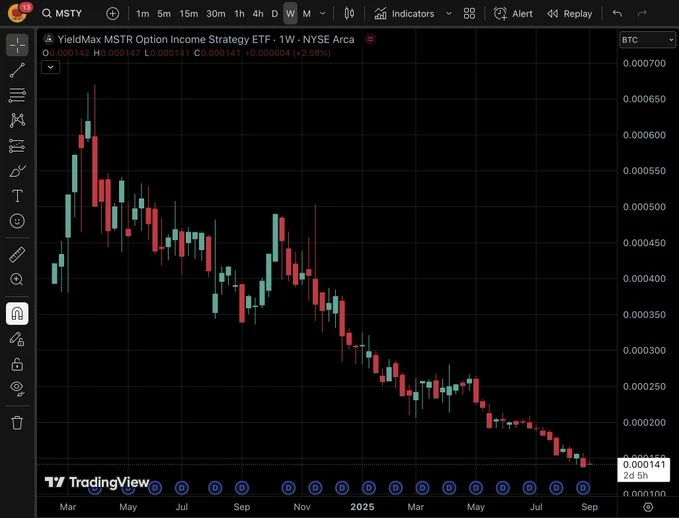Start bar Replay mode

coord(569,14)
